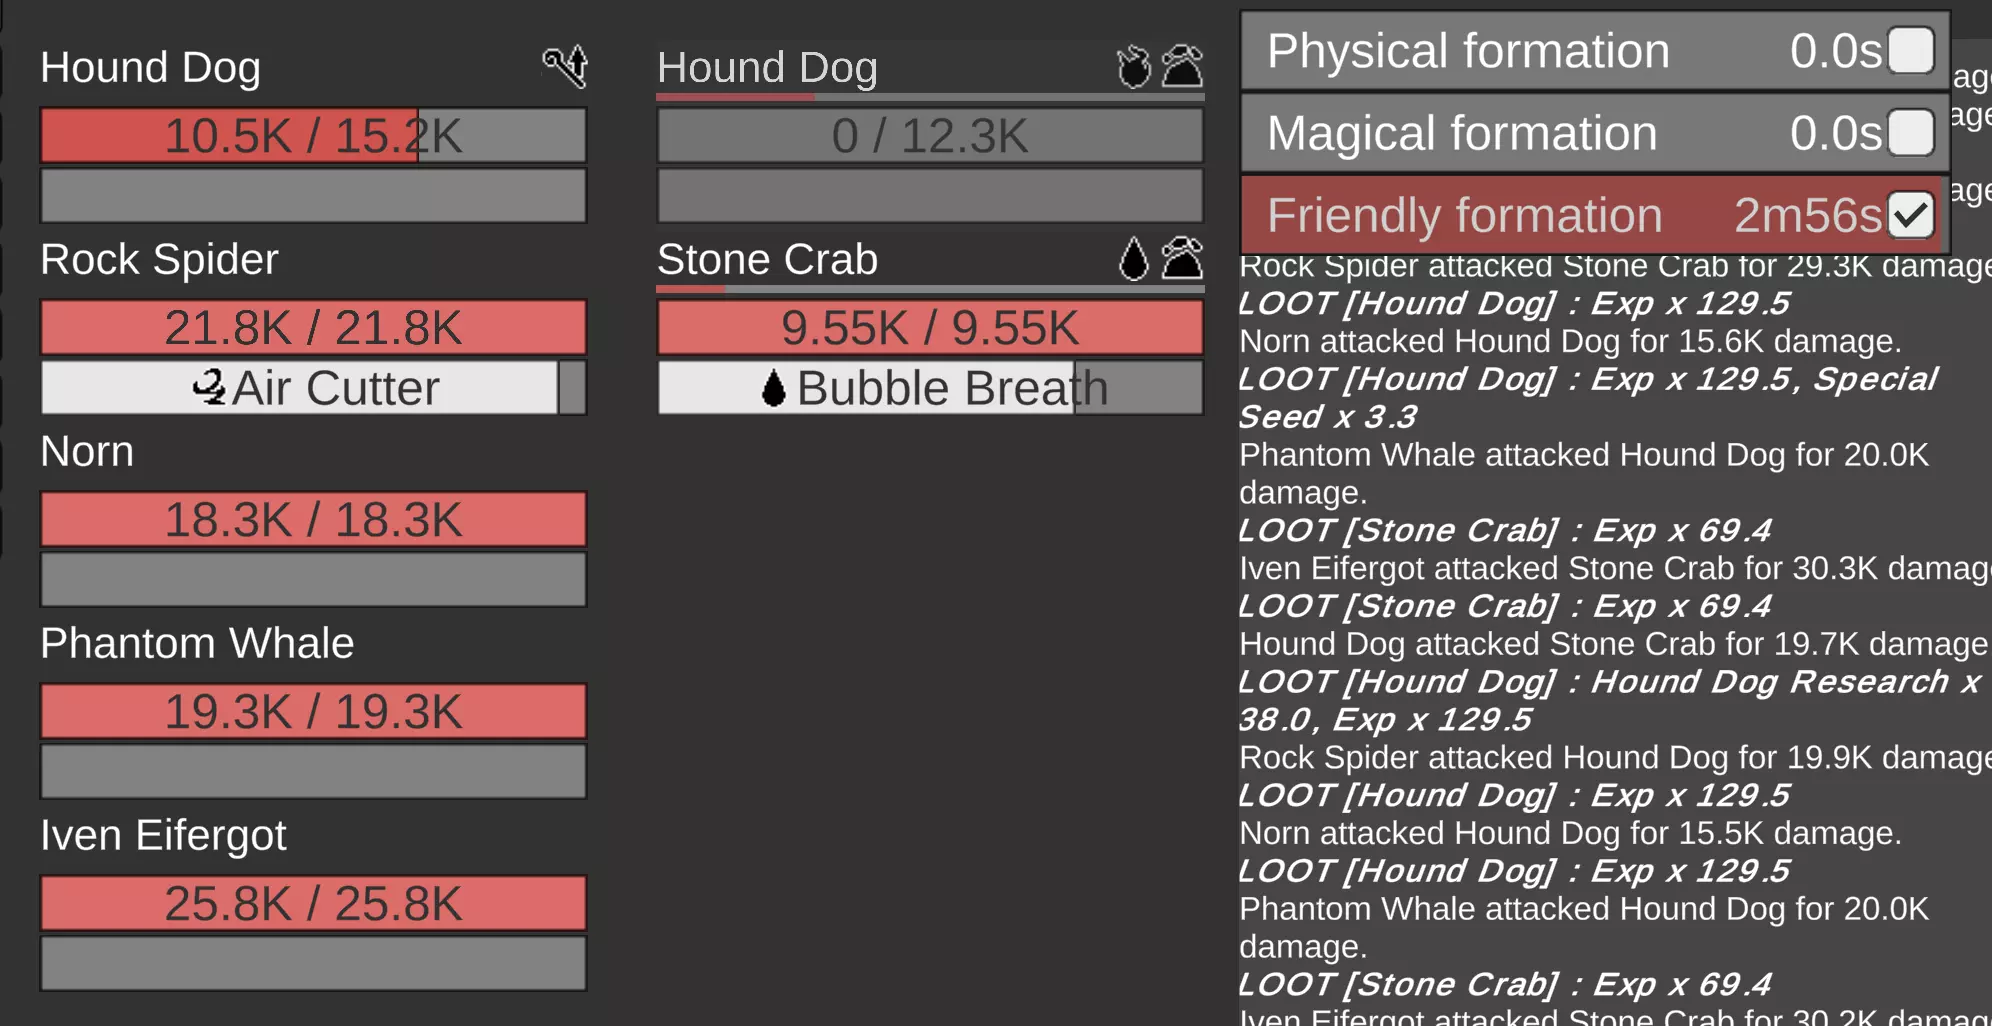Click the 10.5K / 15.2K health bar
Screen dimensions: 1992x1026
pos(313,136)
